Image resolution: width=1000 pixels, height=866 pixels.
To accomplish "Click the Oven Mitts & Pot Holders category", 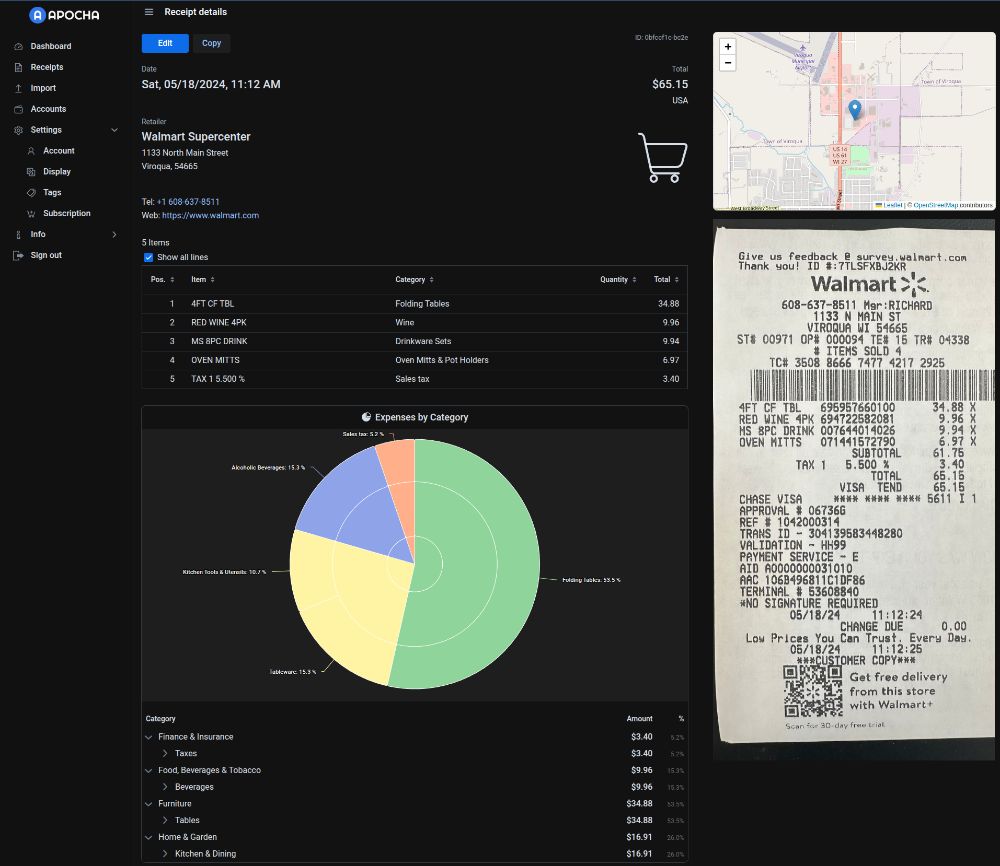I will click(x=441, y=360).
